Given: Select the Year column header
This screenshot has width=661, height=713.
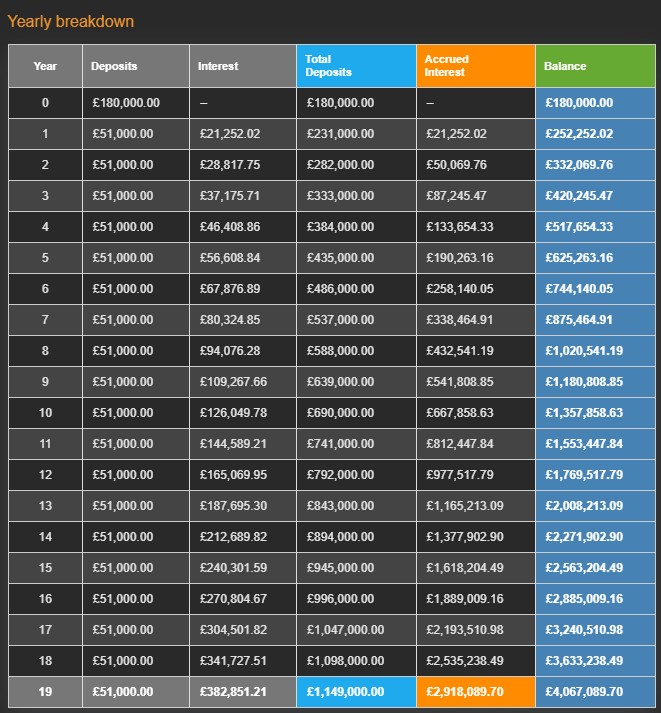Looking at the screenshot, I should (45, 66).
